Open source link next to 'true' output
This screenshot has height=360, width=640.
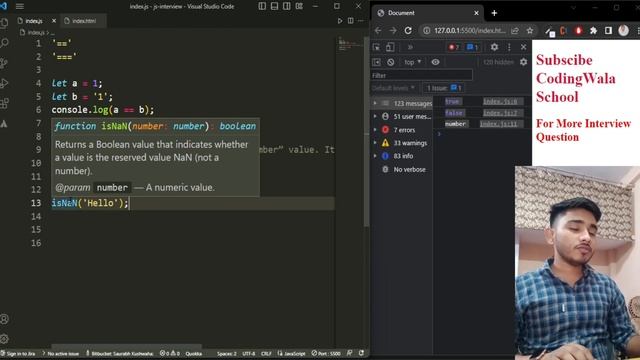point(500,101)
